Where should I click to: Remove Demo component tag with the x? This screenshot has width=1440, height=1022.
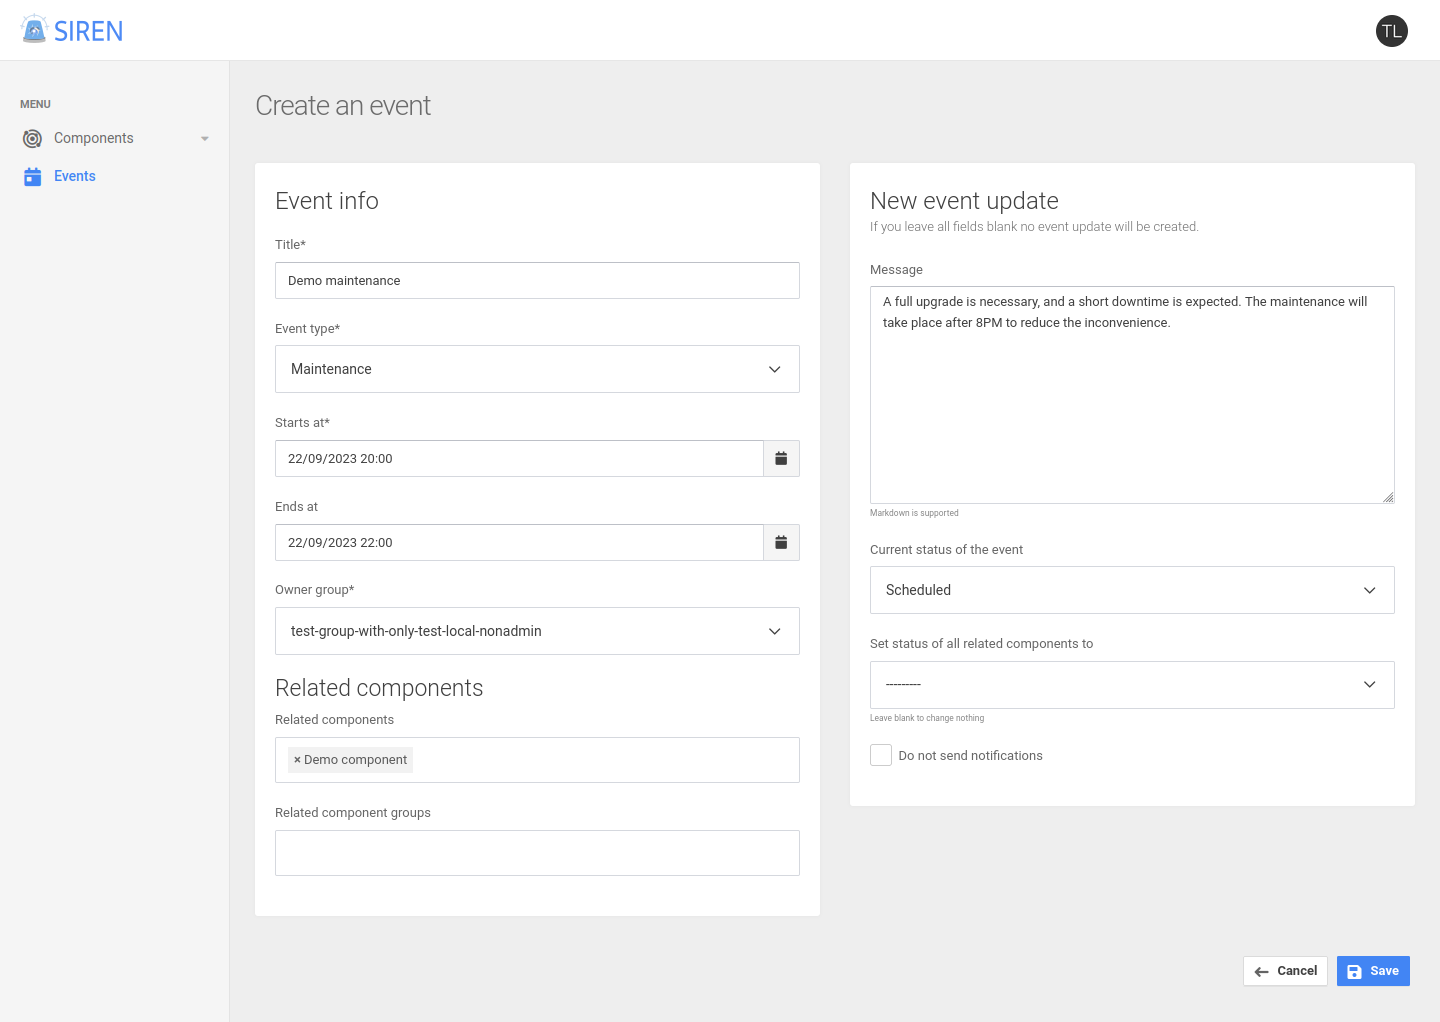pos(297,760)
